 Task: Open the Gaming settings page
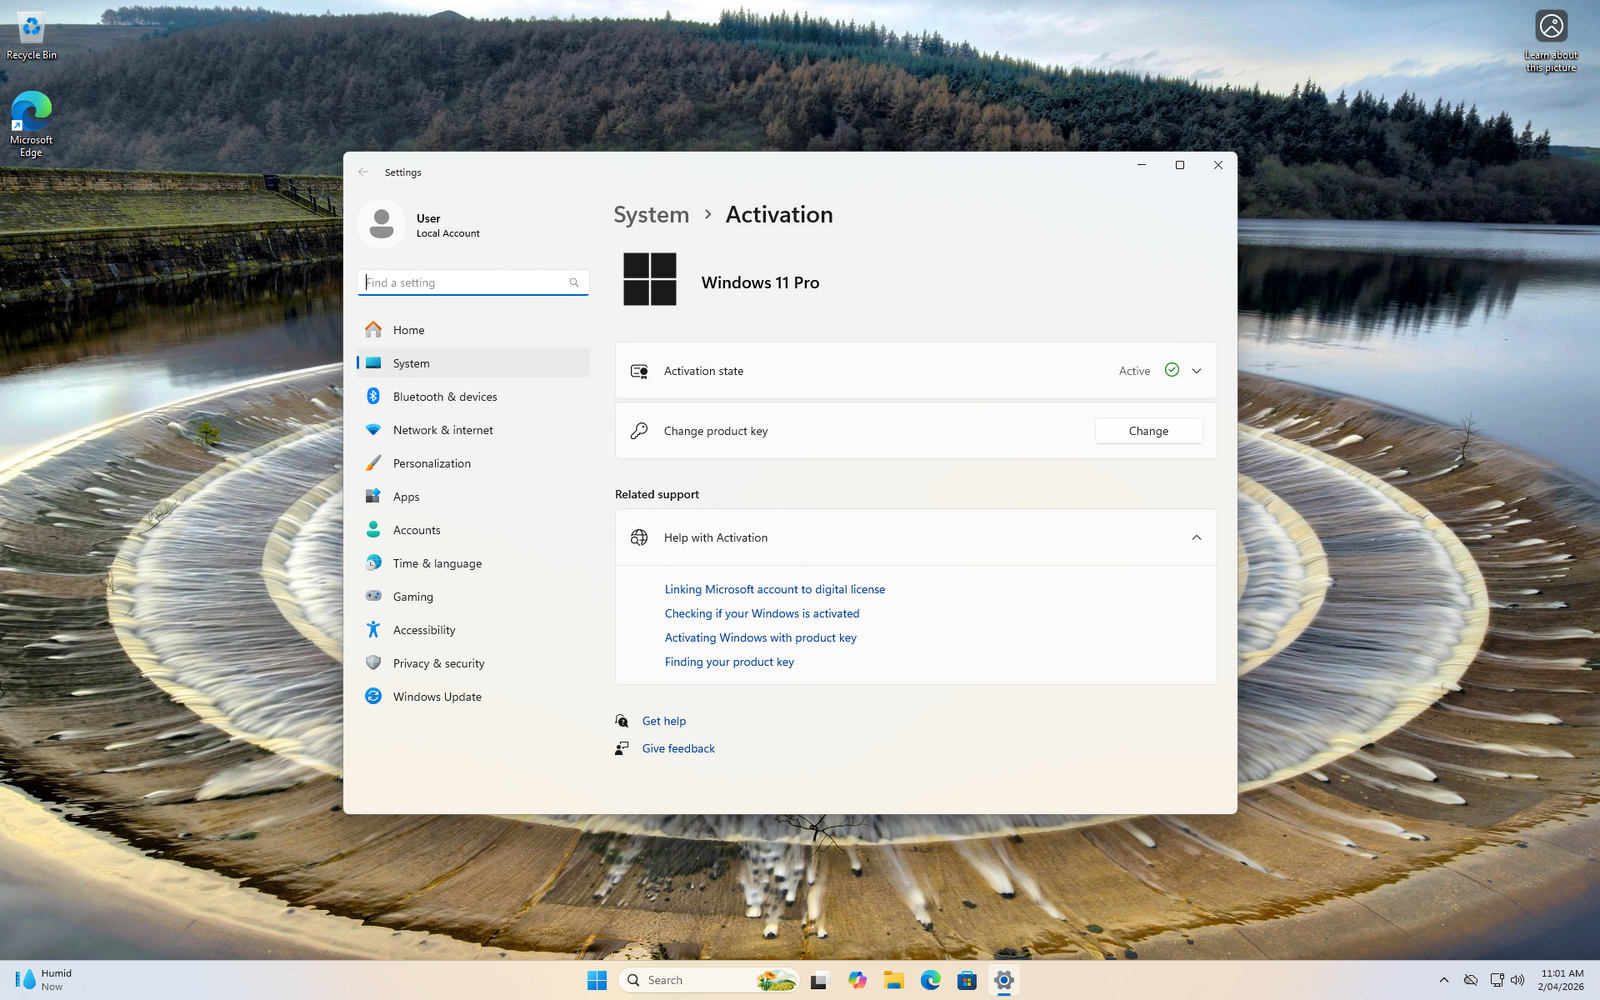click(x=412, y=597)
